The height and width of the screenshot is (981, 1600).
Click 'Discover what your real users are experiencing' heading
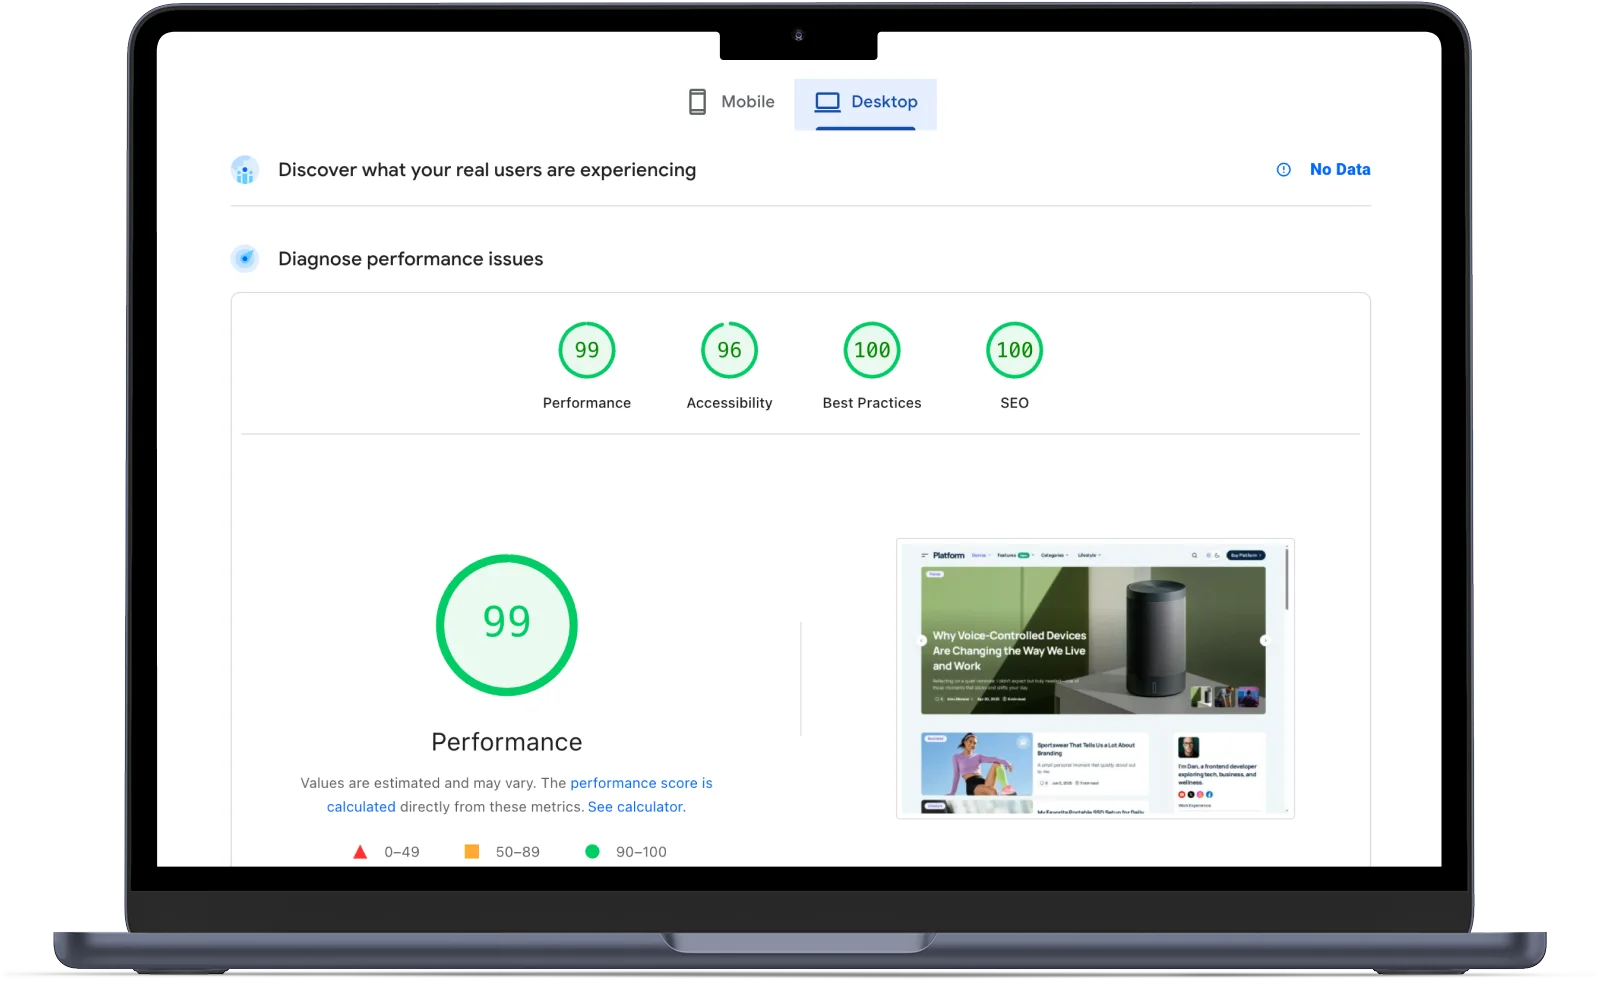(487, 170)
